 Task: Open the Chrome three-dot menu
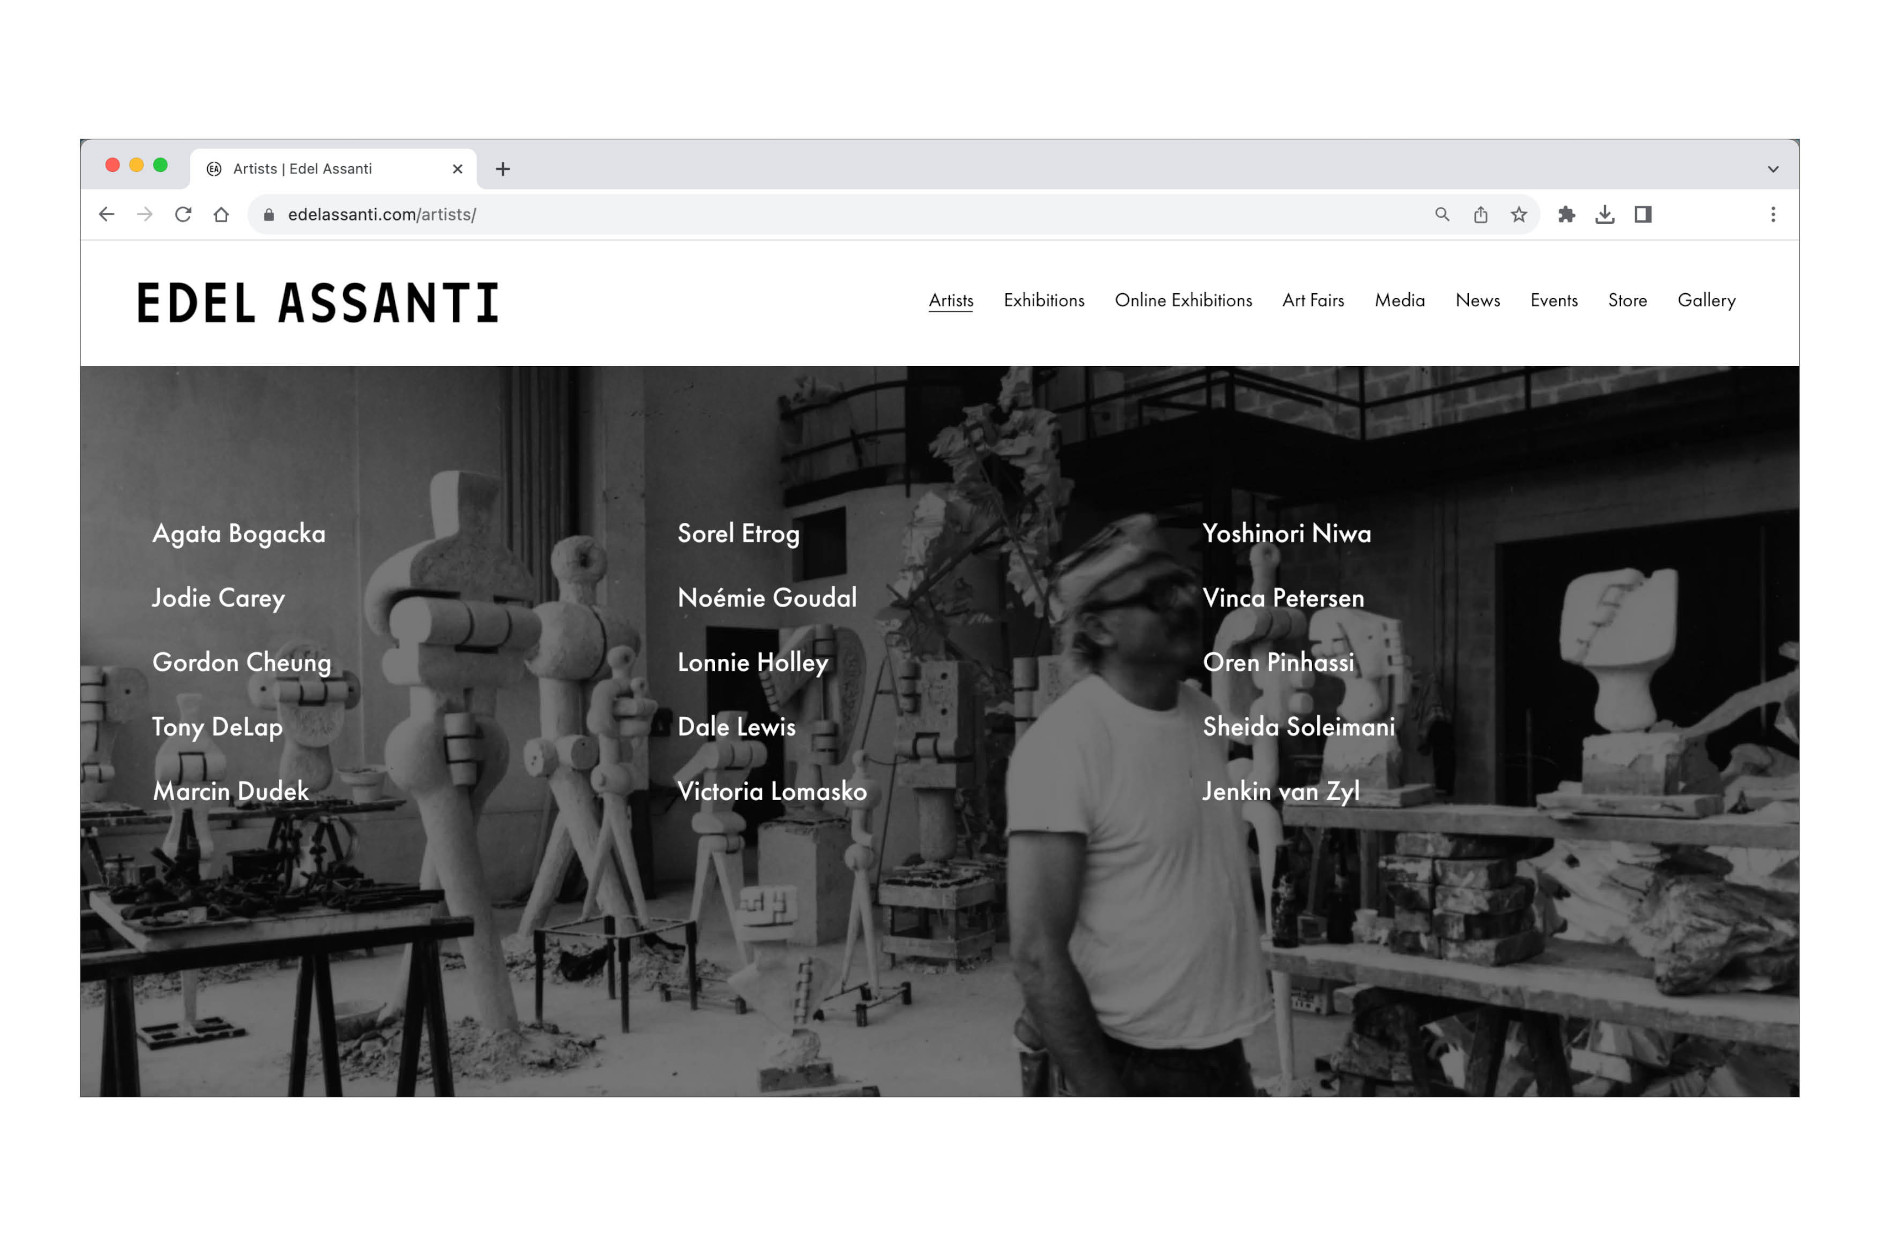[1773, 214]
